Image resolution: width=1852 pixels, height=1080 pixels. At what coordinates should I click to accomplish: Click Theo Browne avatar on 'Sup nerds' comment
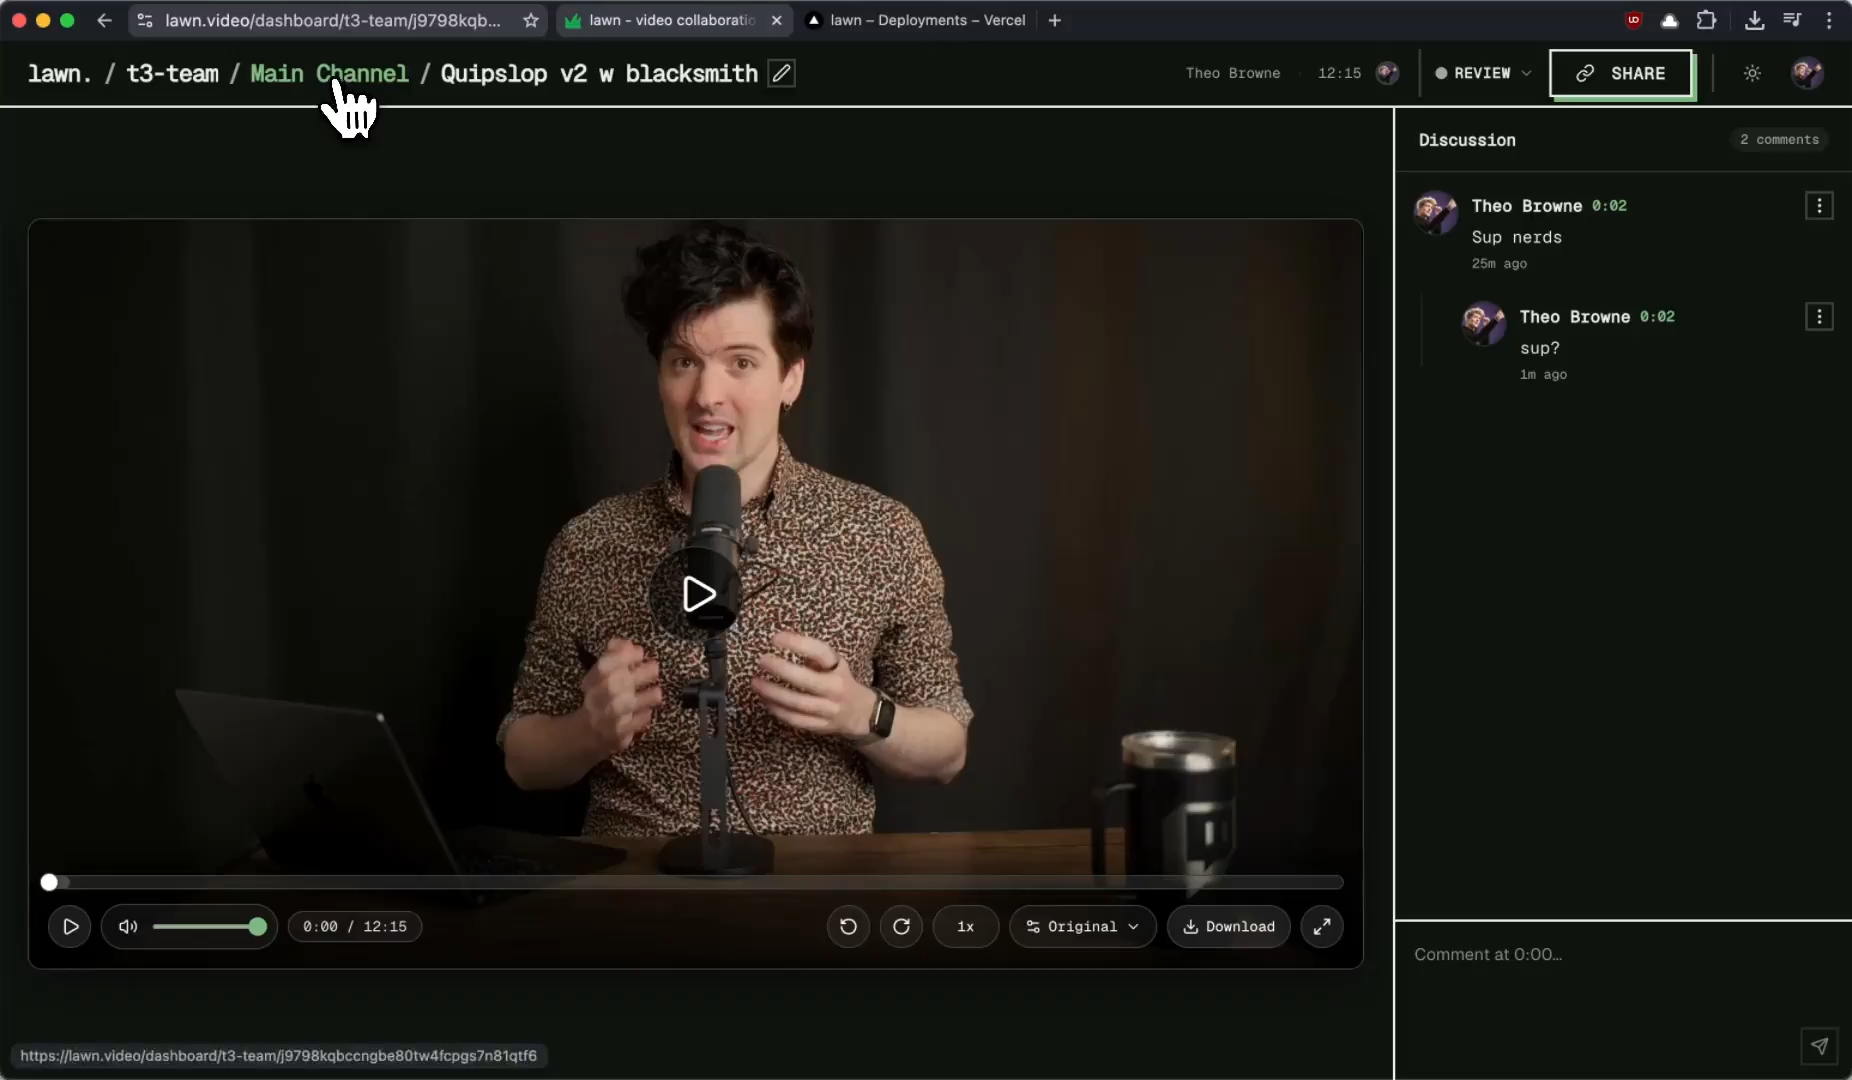click(1435, 212)
